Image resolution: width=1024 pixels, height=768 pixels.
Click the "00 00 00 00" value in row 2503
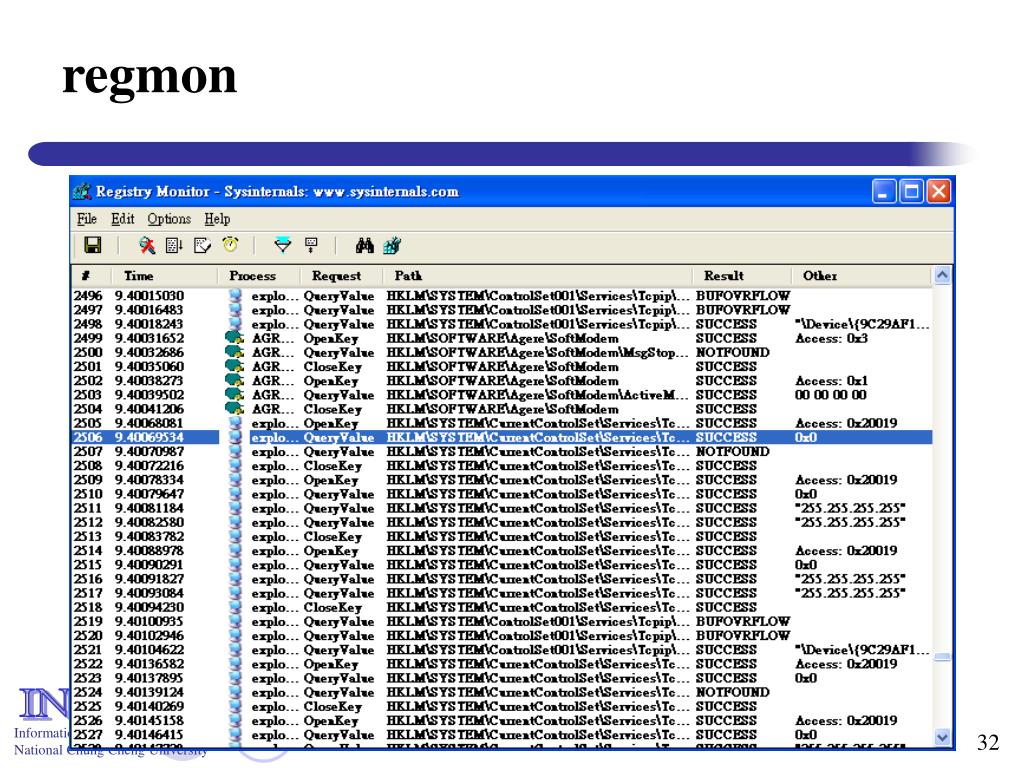(x=831, y=395)
